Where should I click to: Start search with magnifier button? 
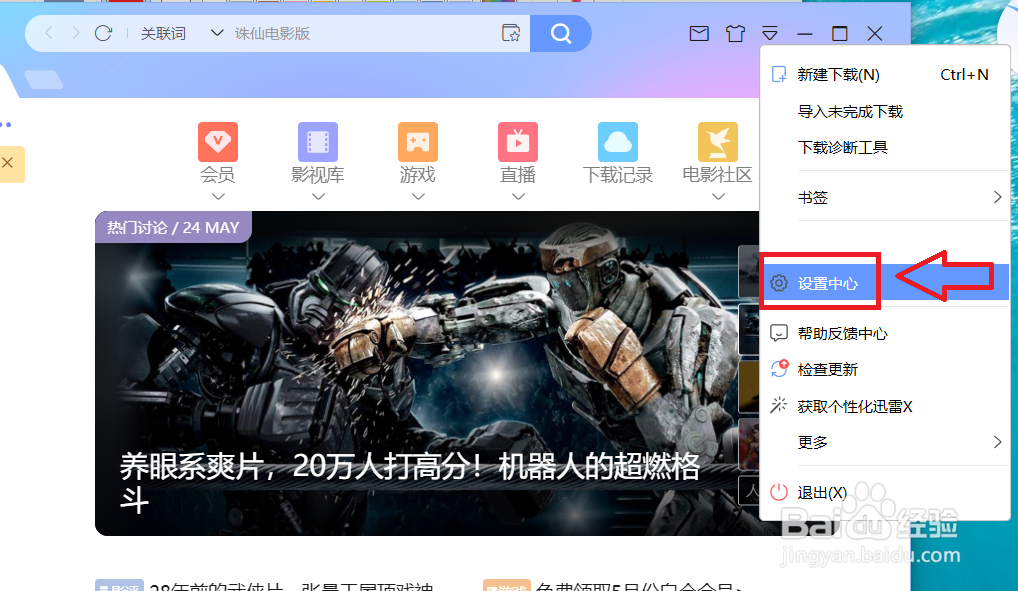click(560, 32)
